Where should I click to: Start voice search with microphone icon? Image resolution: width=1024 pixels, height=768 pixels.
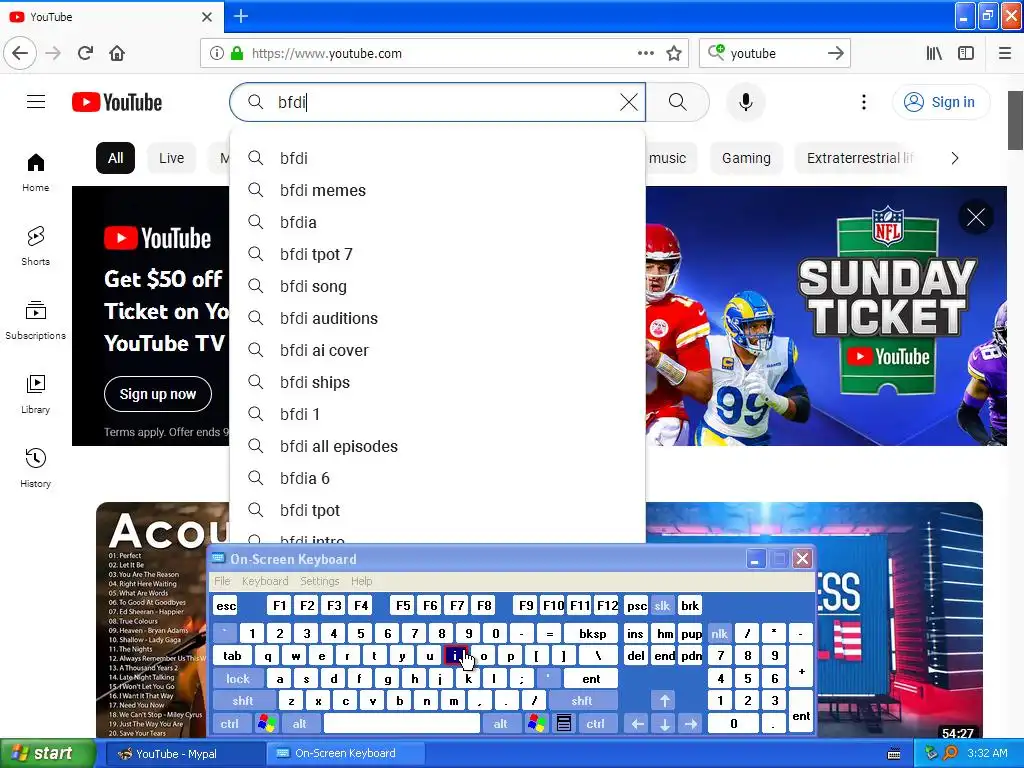[x=746, y=102]
